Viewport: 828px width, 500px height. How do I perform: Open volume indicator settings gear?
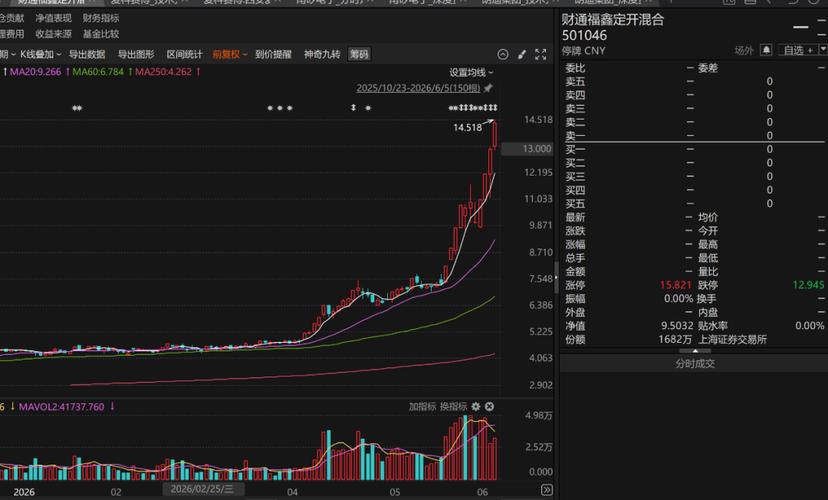476,406
